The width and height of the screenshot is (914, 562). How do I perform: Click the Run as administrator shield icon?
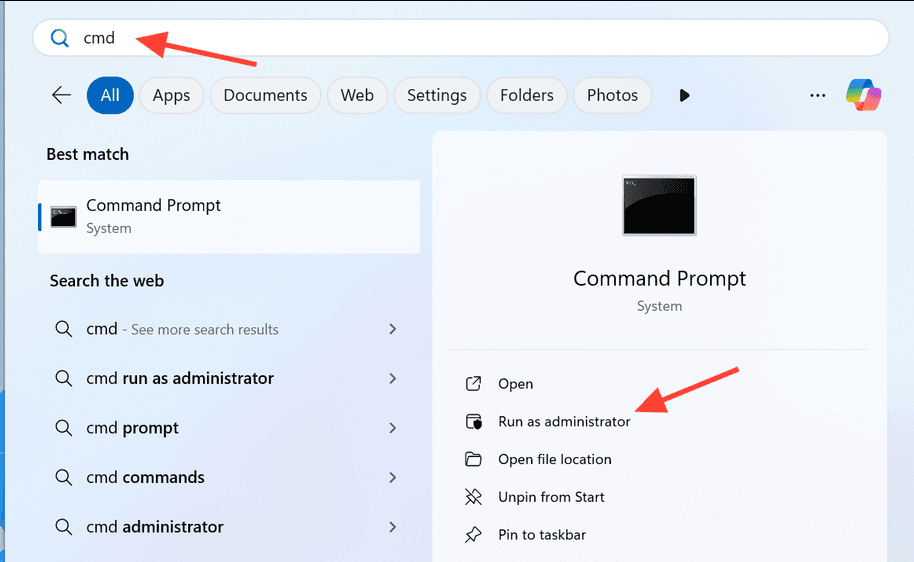(474, 422)
